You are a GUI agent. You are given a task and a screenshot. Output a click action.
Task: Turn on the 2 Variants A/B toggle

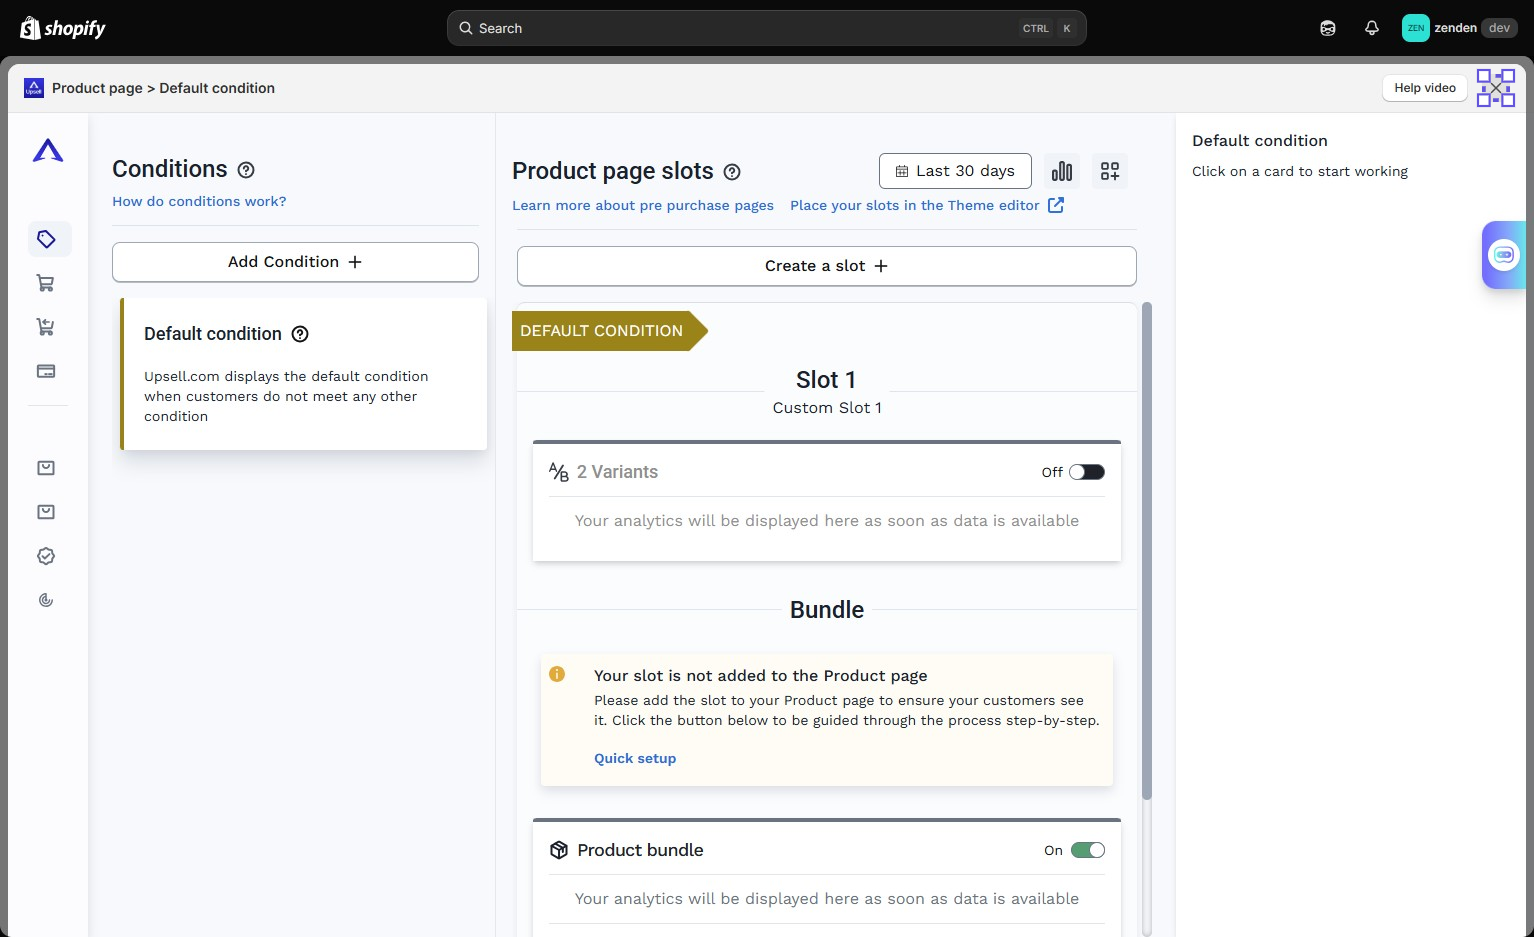pyautogui.click(x=1087, y=472)
